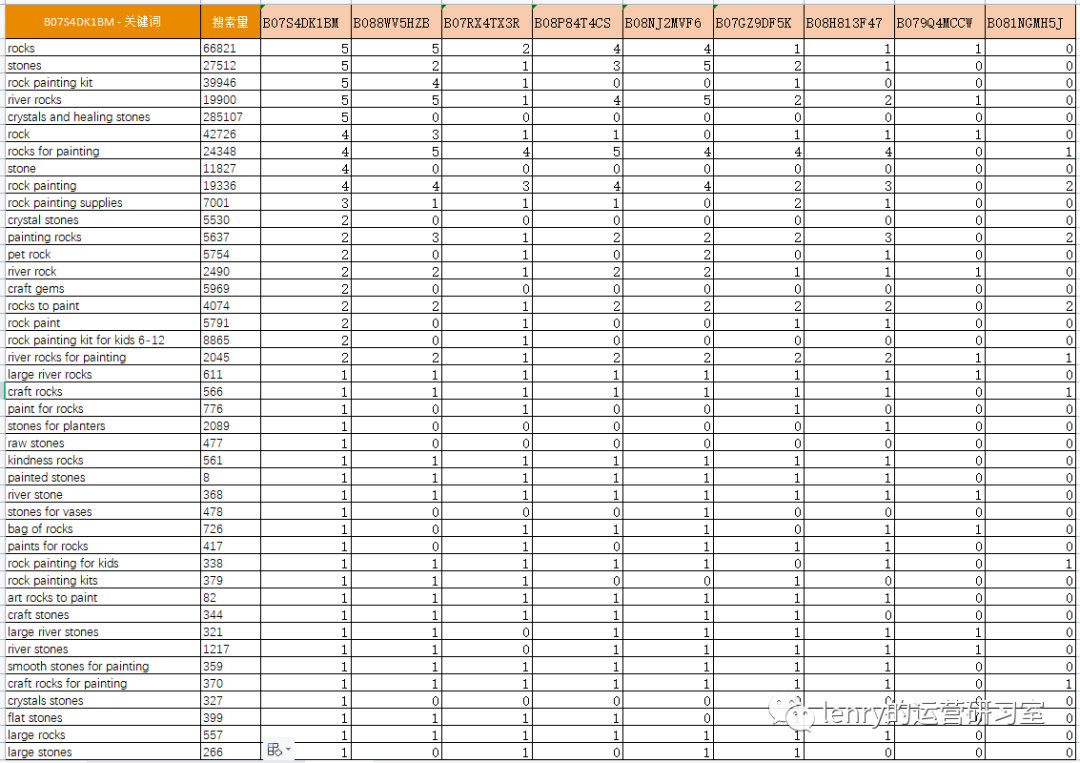Select the 'kindness rocks' keyword cell
This screenshot has height=763, width=1080.
coord(103,460)
